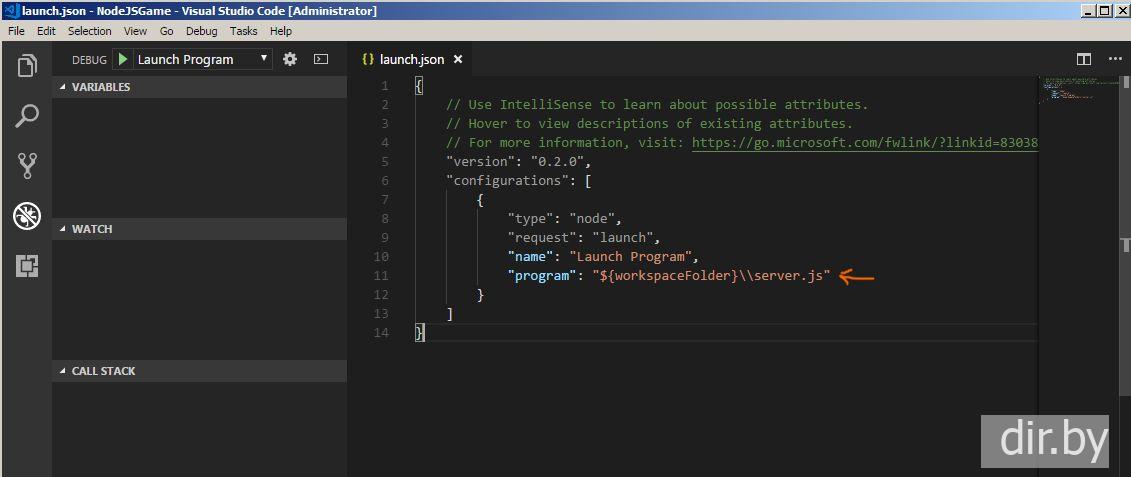Screen dimensions: 1131x477
Task: Split the editor with top-right icon
Action: (1084, 59)
